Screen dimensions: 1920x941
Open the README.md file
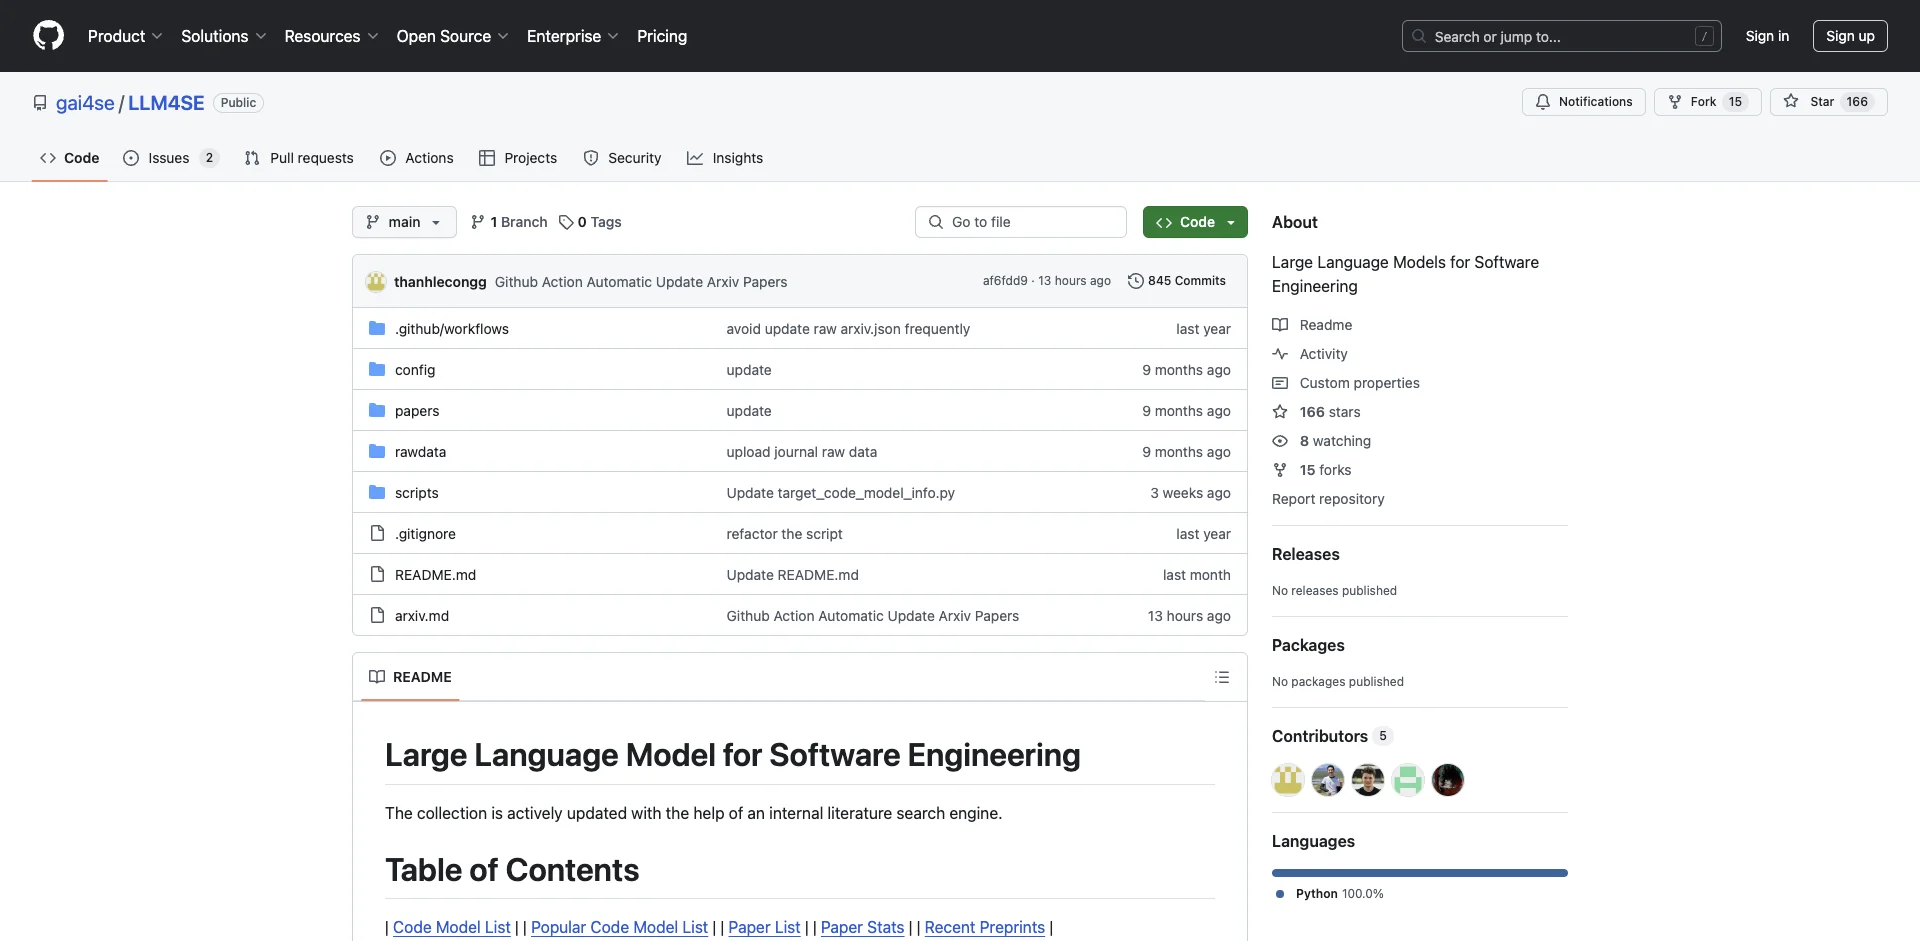pyautogui.click(x=435, y=575)
